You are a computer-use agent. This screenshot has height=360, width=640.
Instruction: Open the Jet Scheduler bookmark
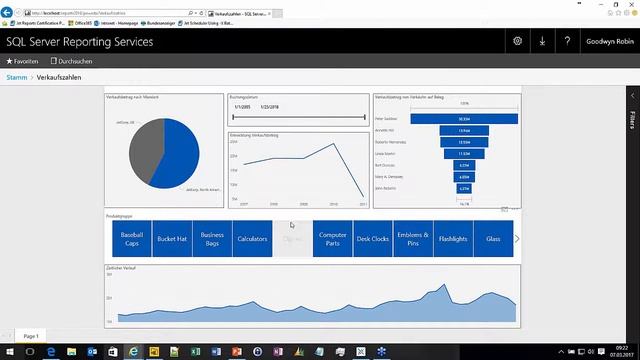click(206, 23)
